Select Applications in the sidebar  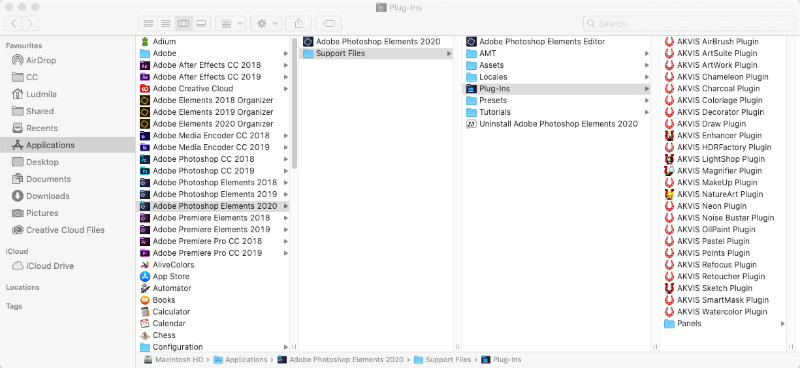pos(67,145)
